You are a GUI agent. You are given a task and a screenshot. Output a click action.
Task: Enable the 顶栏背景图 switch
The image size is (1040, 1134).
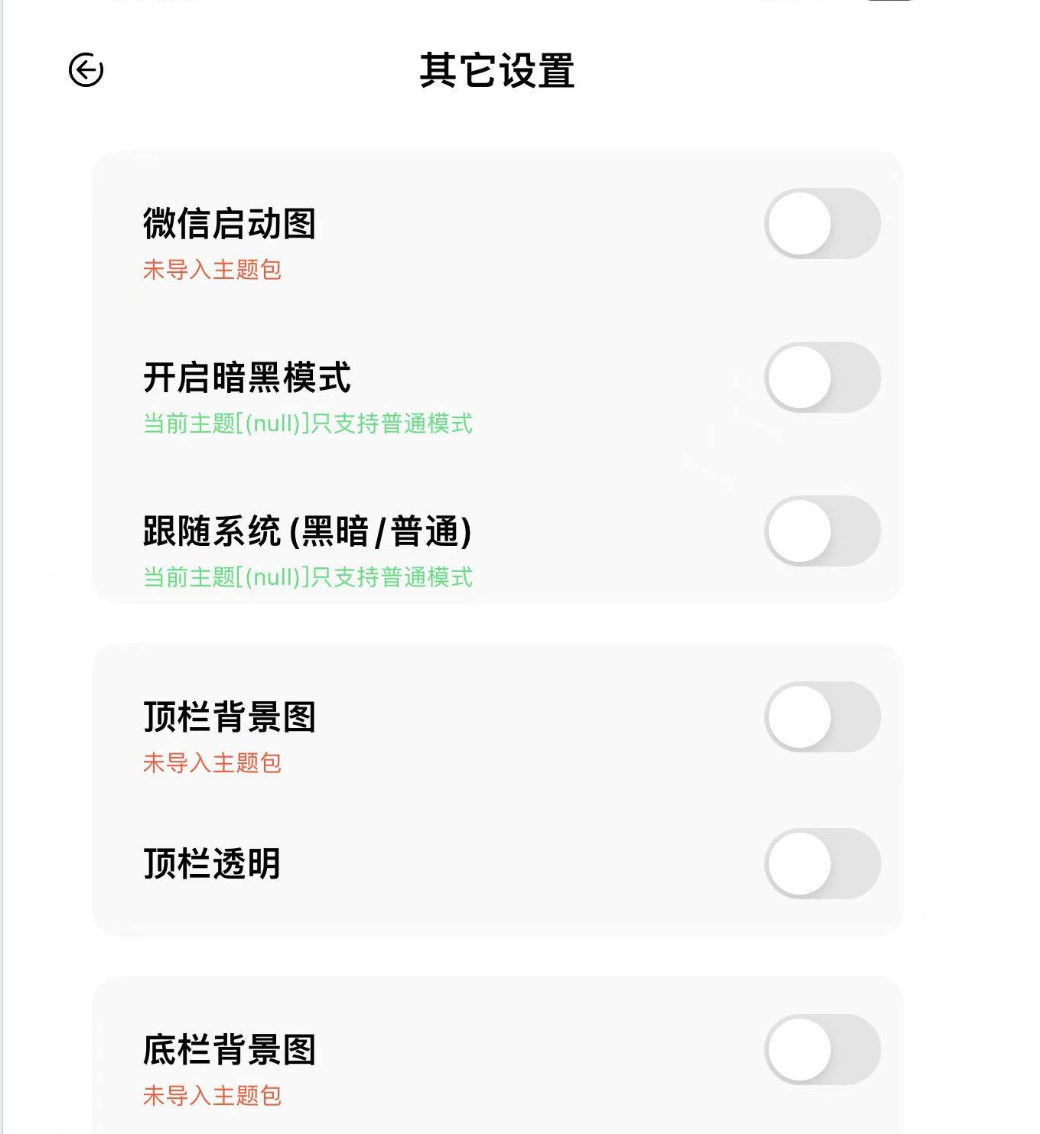[x=822, y=717]
